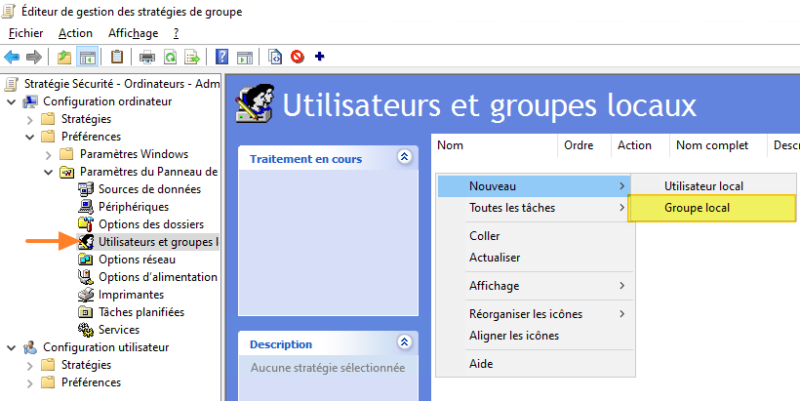
Task: Select Configuration ordinateur label in tree
Action: click(x=107, y=102)
